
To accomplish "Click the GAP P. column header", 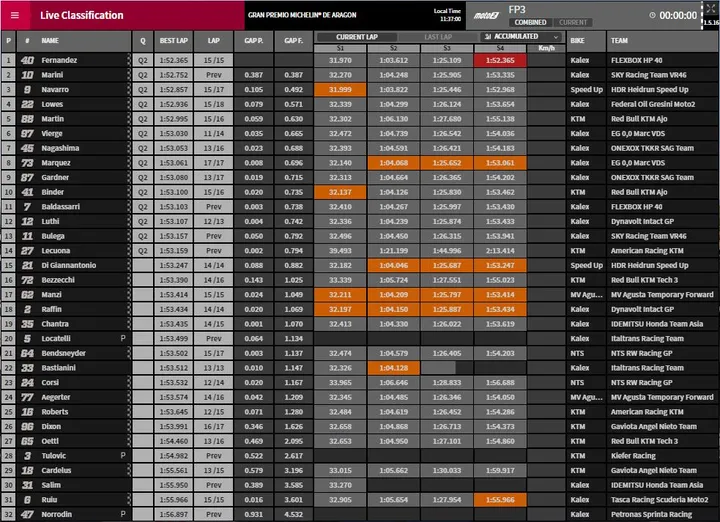I will coord(253,40).
